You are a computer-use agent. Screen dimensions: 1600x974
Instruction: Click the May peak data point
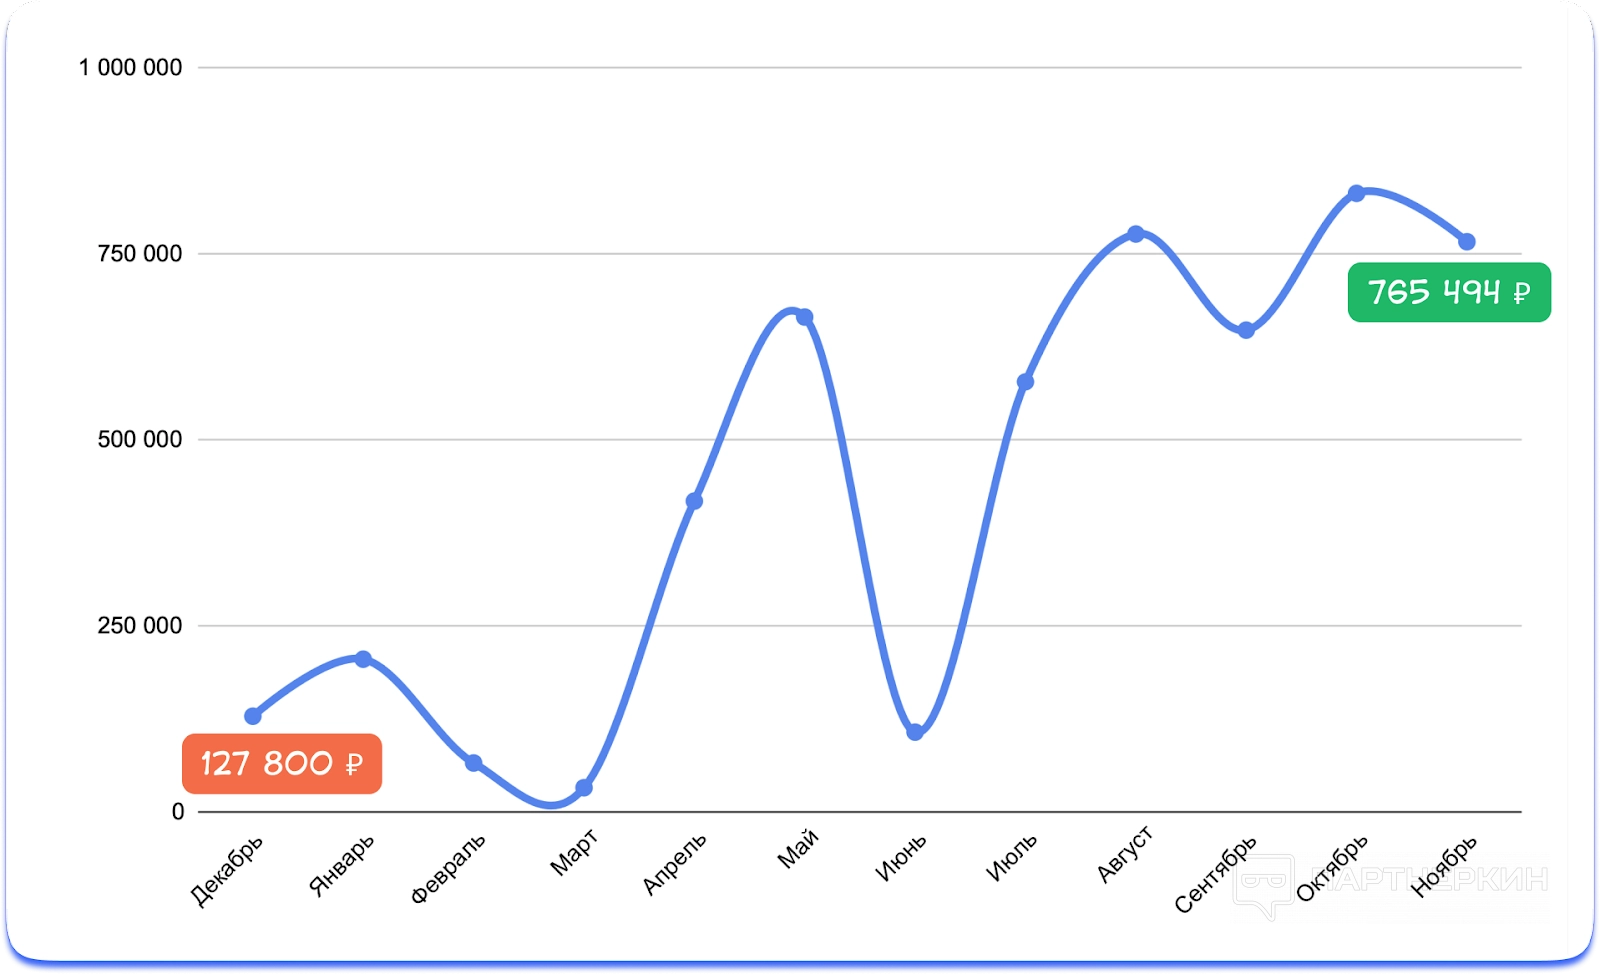point(804,317)
